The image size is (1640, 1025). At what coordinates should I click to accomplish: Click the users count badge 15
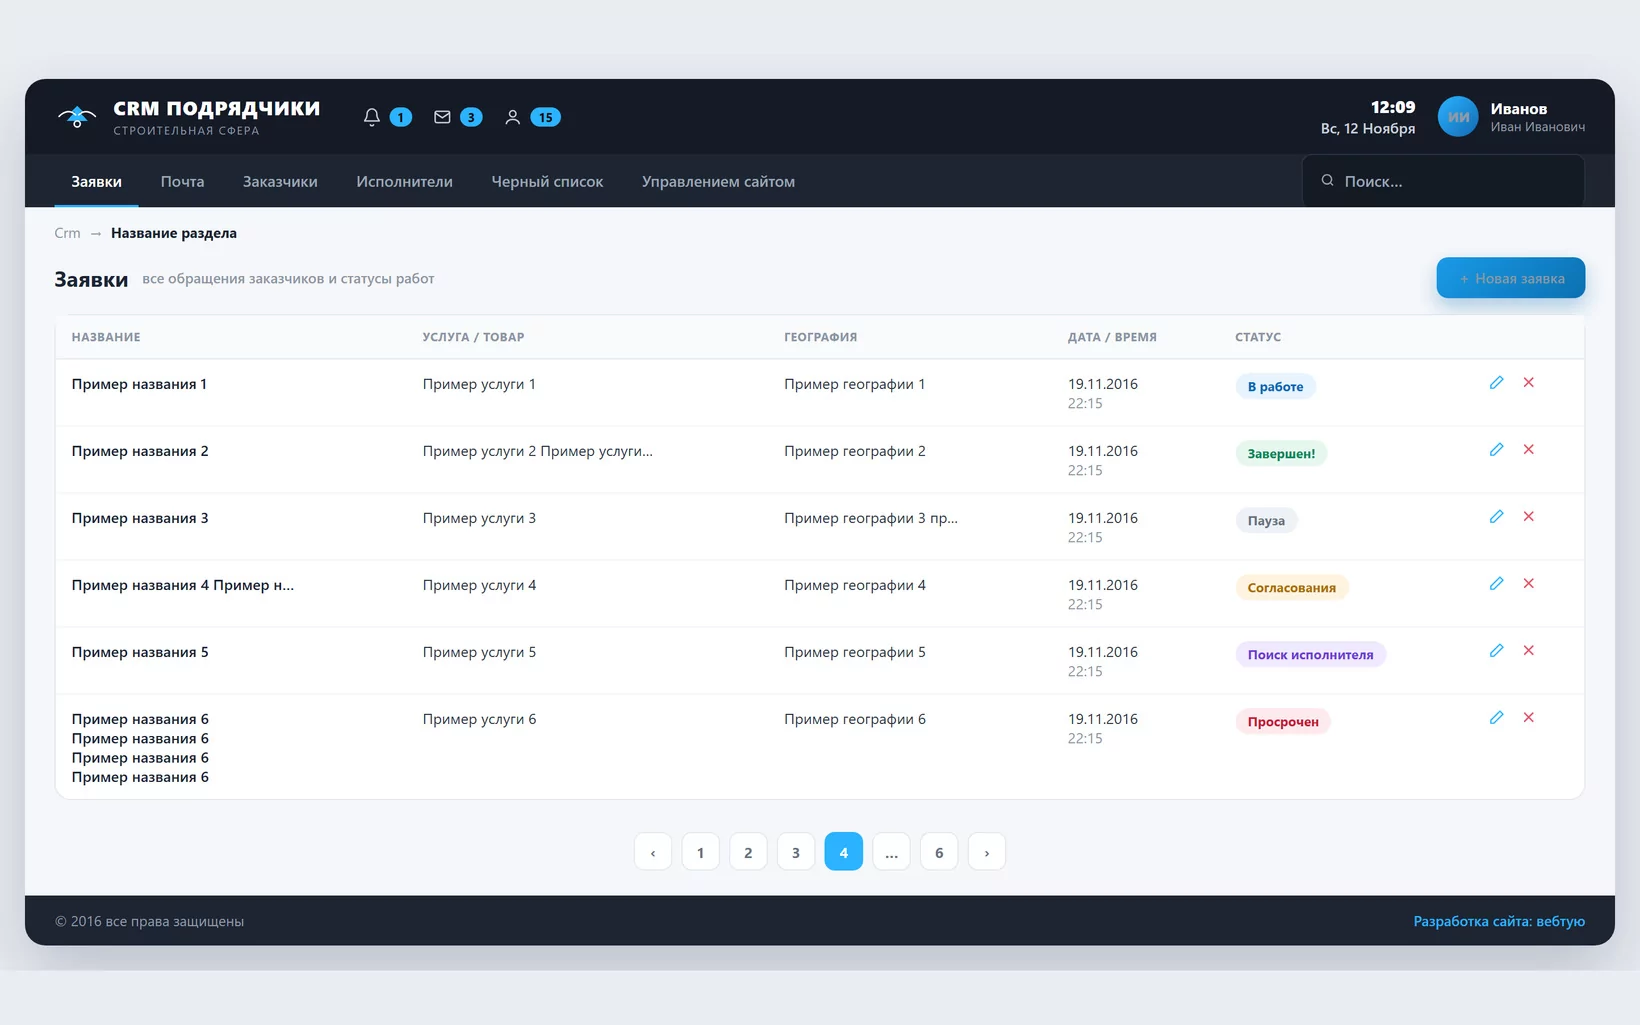coord(545,117)
